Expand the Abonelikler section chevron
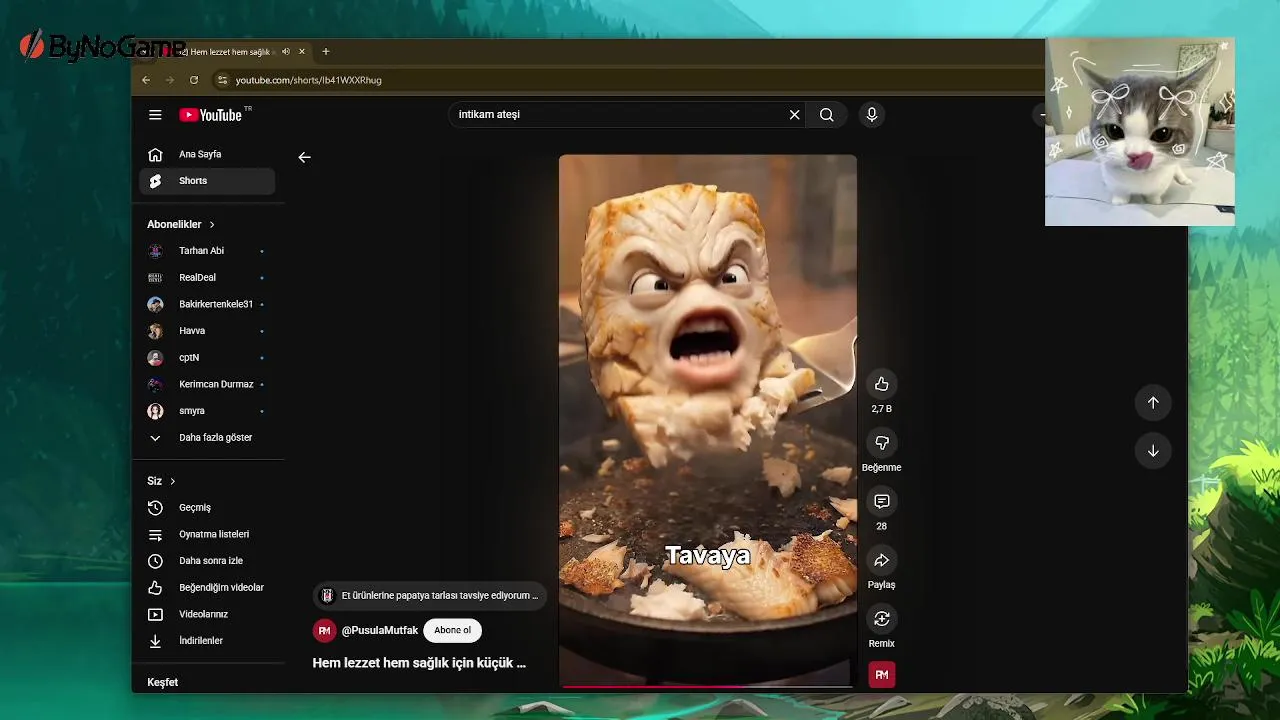The height and width of the screenshot is (720, 1280). pos(212,225)
